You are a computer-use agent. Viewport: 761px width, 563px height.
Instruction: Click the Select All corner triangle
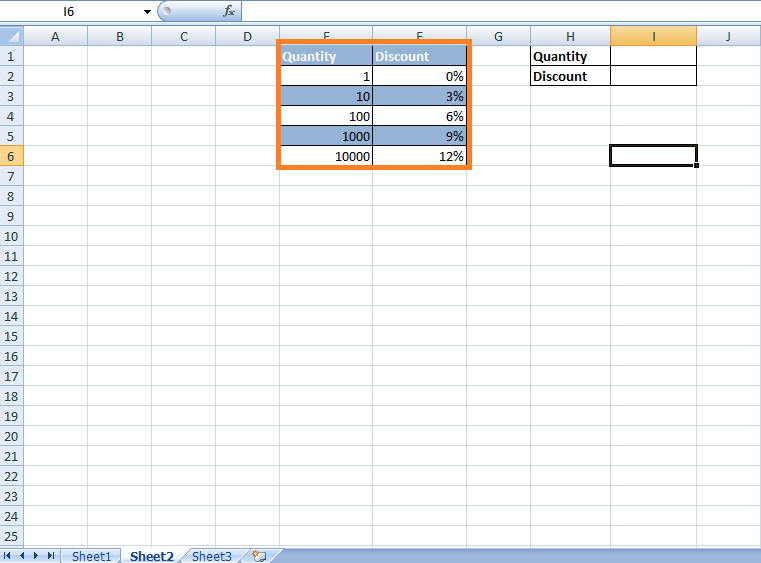[x=11, y=37]
